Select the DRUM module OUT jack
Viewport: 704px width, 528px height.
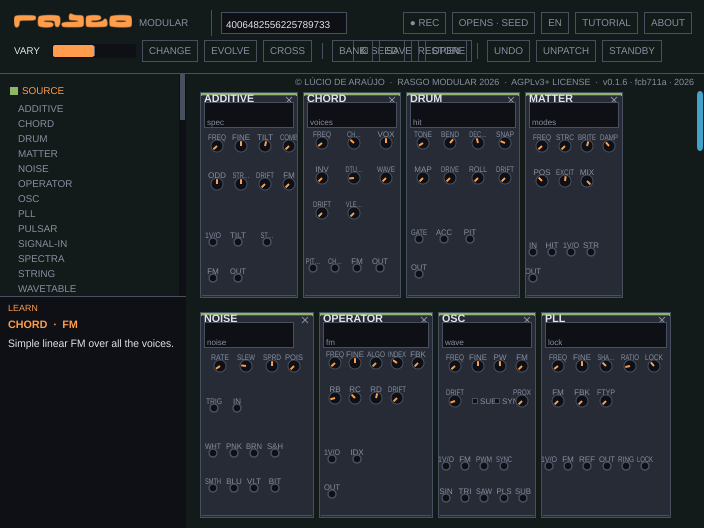(x=419, y=274)
